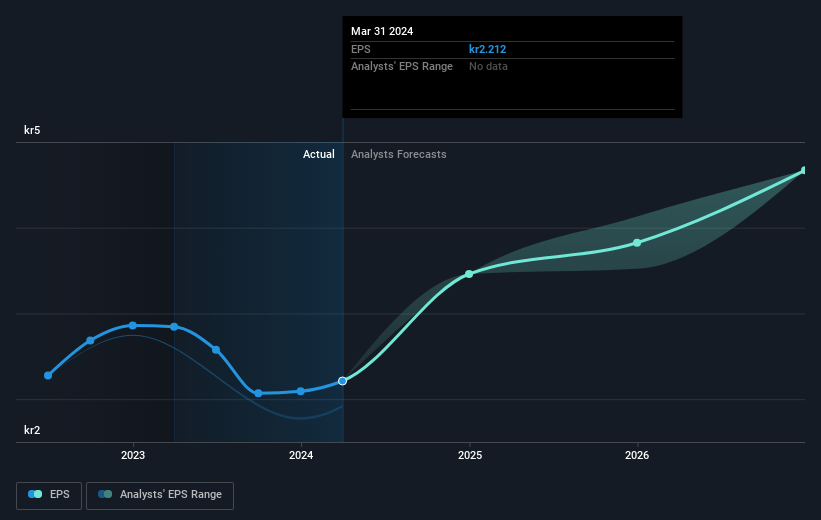Click the Actual section label
The width and height of the screenshot is (821, 520).
click(x=318, y=154)
